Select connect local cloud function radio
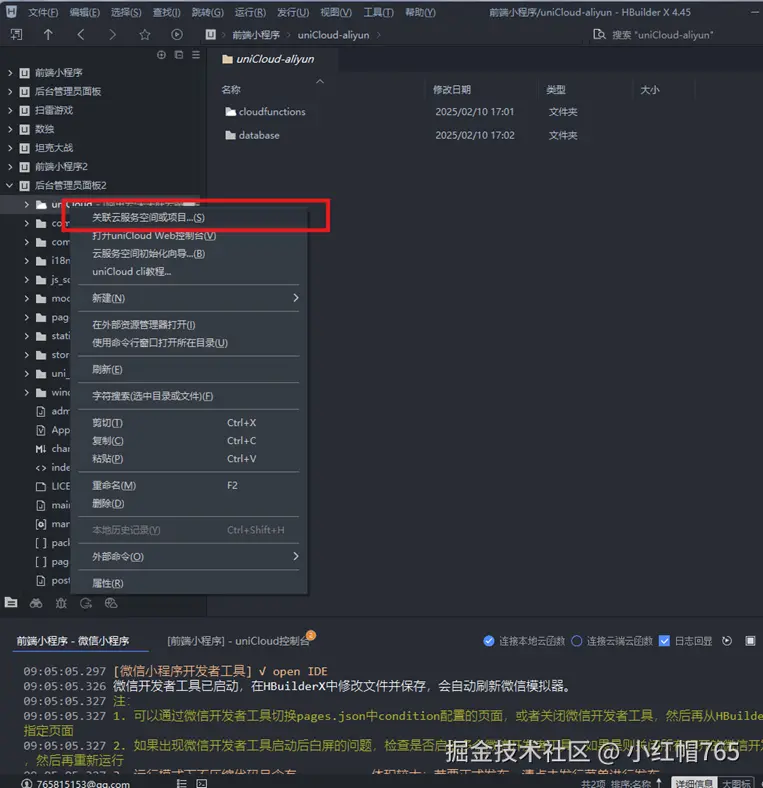The width and height of the screenshot is (763, 788). pos(489,641)
